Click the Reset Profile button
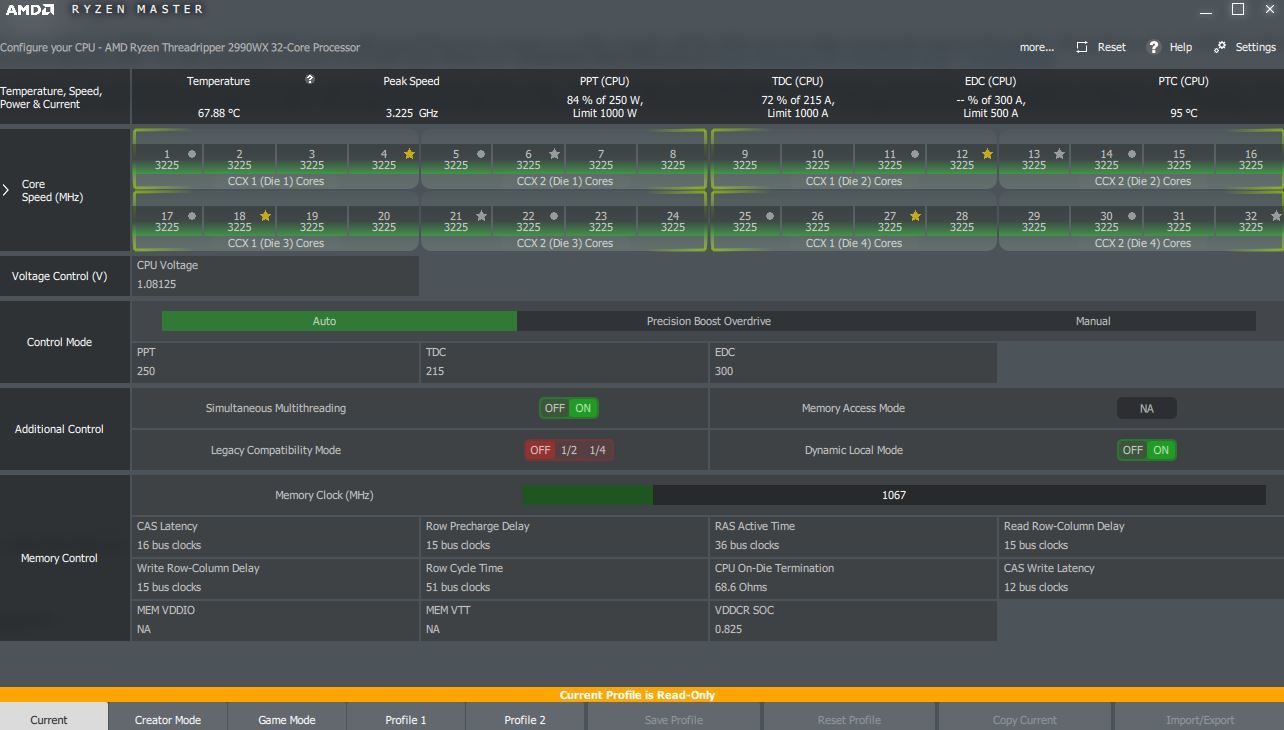Screen dimensions: 1284x730 pyautogui.click(x=849, y=719)
